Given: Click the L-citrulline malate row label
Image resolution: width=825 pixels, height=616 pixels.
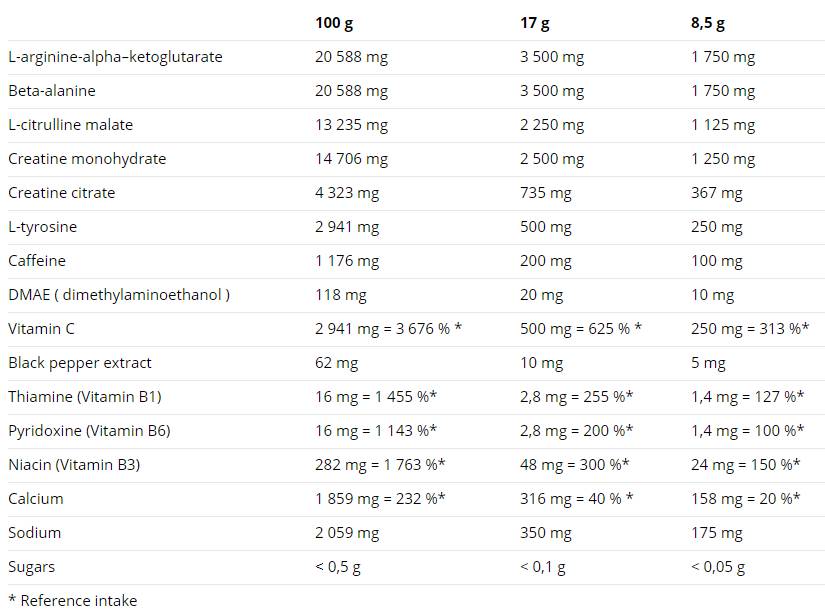Looking at the screenshot, I should pyautogui.click(x=70, y=125).
